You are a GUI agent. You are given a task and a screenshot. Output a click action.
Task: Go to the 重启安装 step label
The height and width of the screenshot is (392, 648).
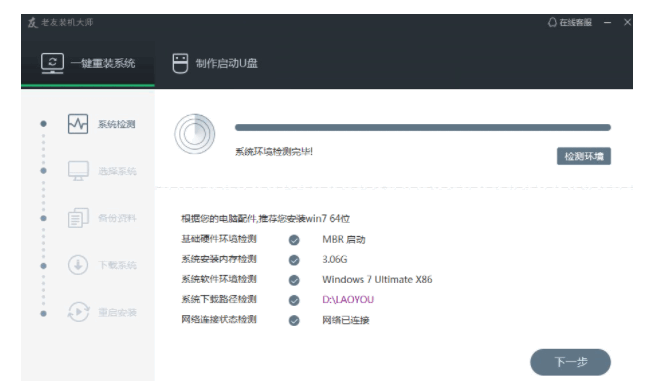117,312
